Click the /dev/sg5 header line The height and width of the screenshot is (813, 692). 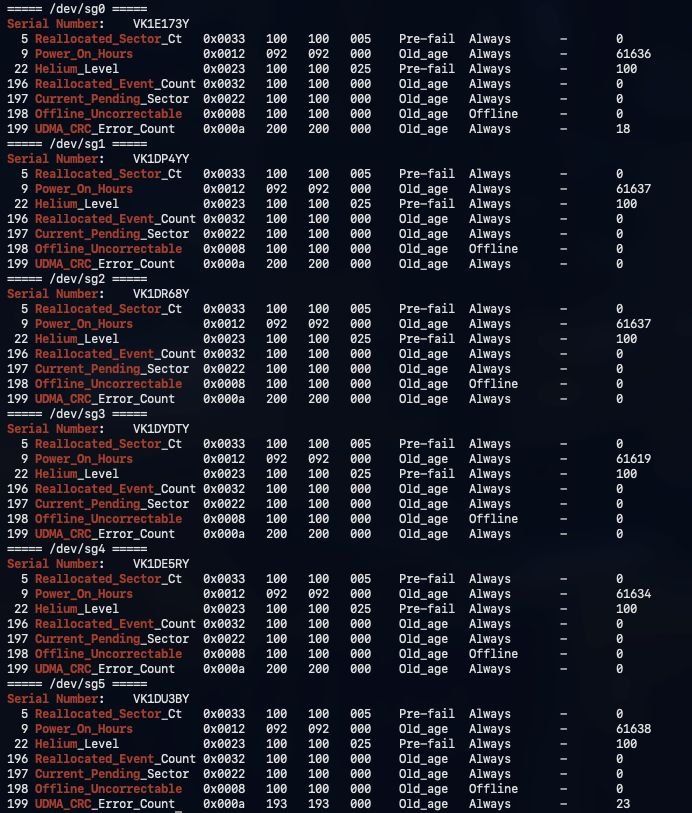(77, 684)
